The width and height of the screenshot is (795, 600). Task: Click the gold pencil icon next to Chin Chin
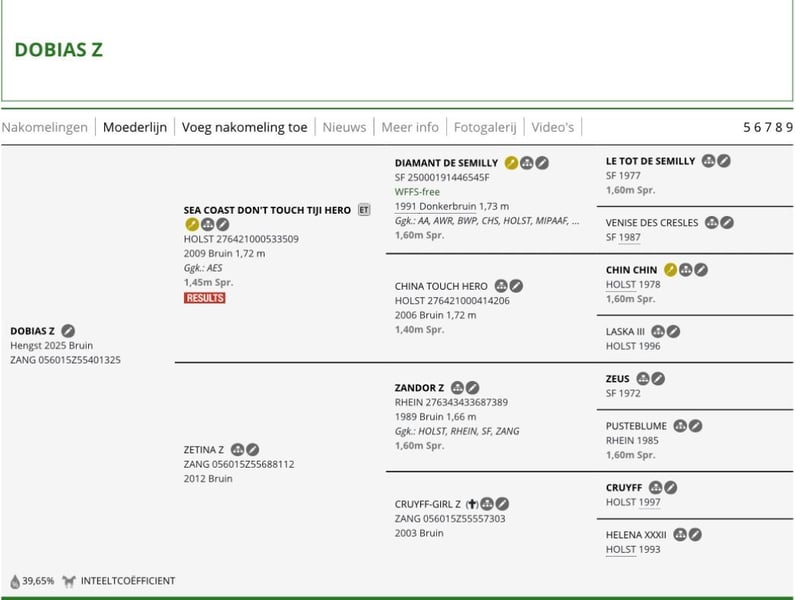click(670, 270)
